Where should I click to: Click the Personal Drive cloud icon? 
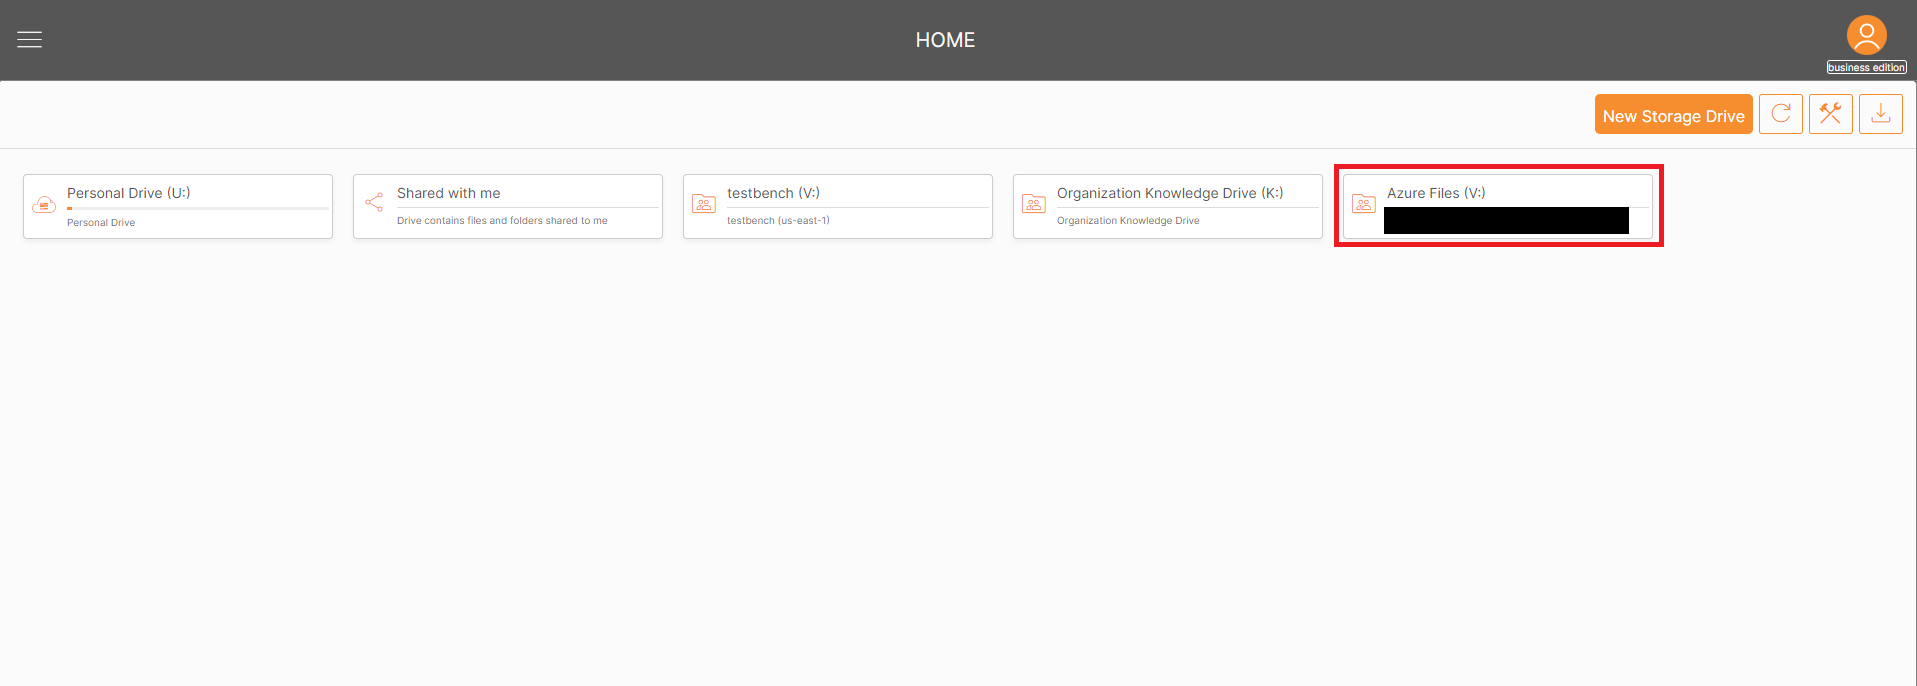(x=44, y=205)
